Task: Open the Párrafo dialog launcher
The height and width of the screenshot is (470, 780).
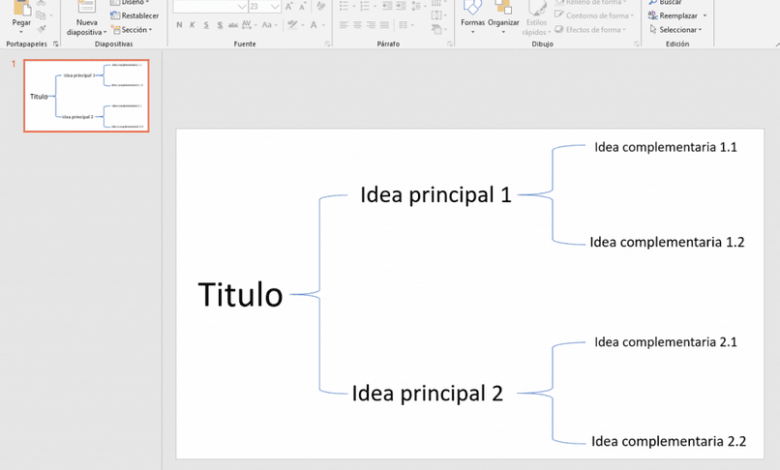Action: pos(450,44)
